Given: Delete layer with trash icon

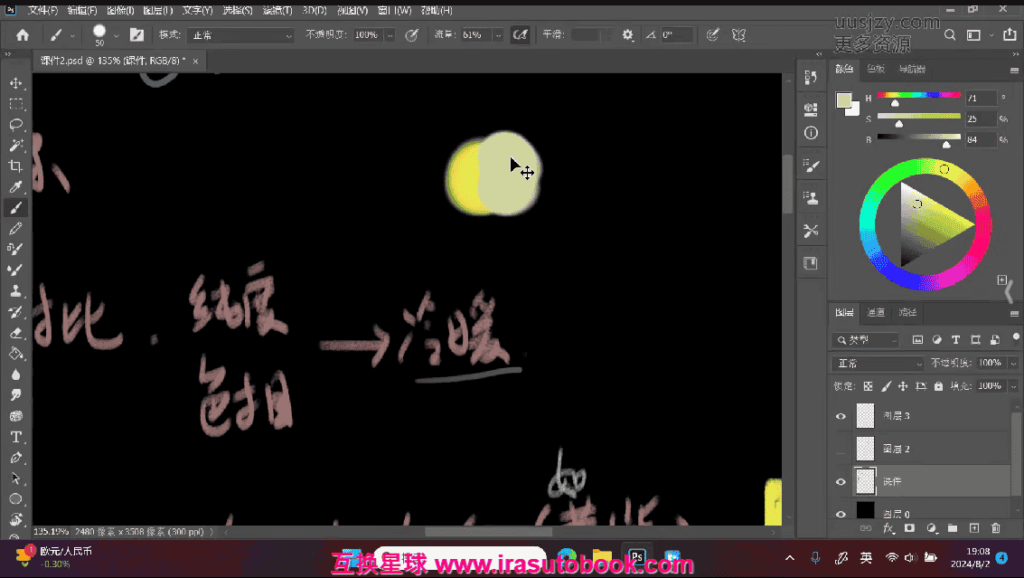Looking at the screenshot, I should click(x=995, y=528).
